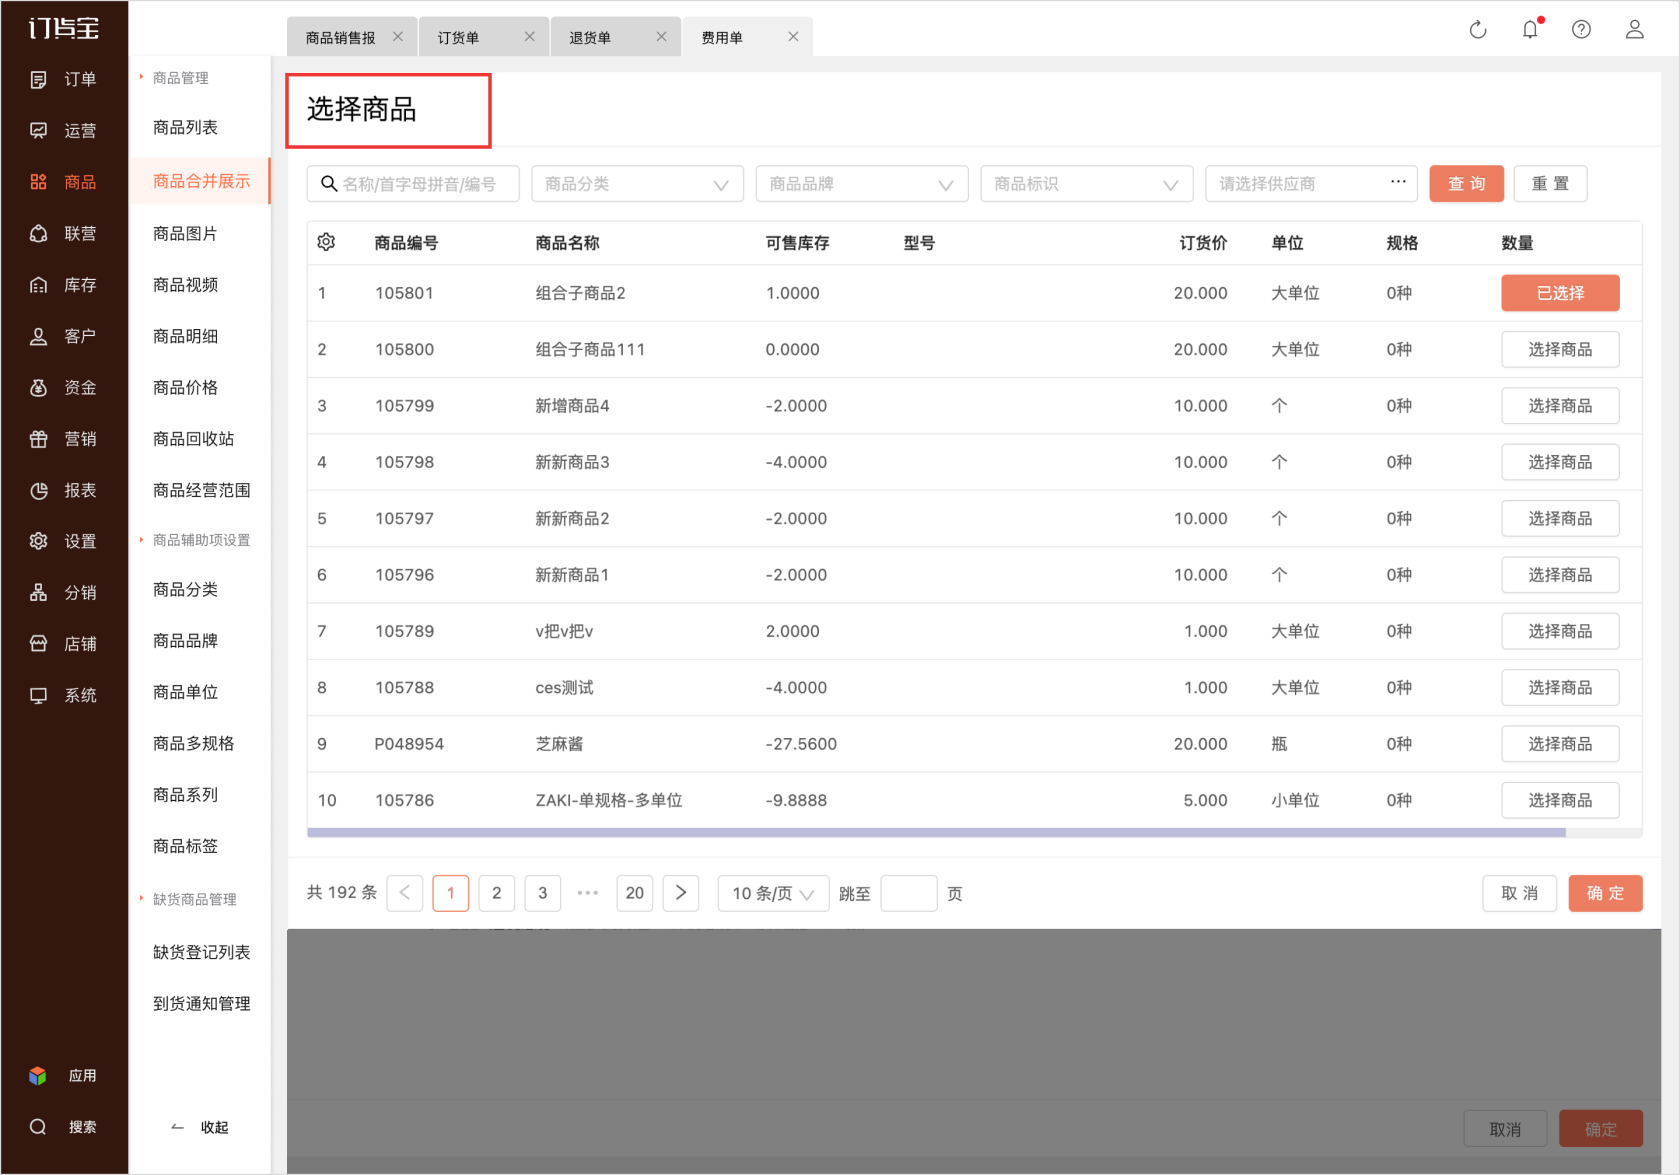This screenshot has height=1175, width=1680.
Task: Collapse the 缺货商品管理 menu group
Action: point(188,899)
